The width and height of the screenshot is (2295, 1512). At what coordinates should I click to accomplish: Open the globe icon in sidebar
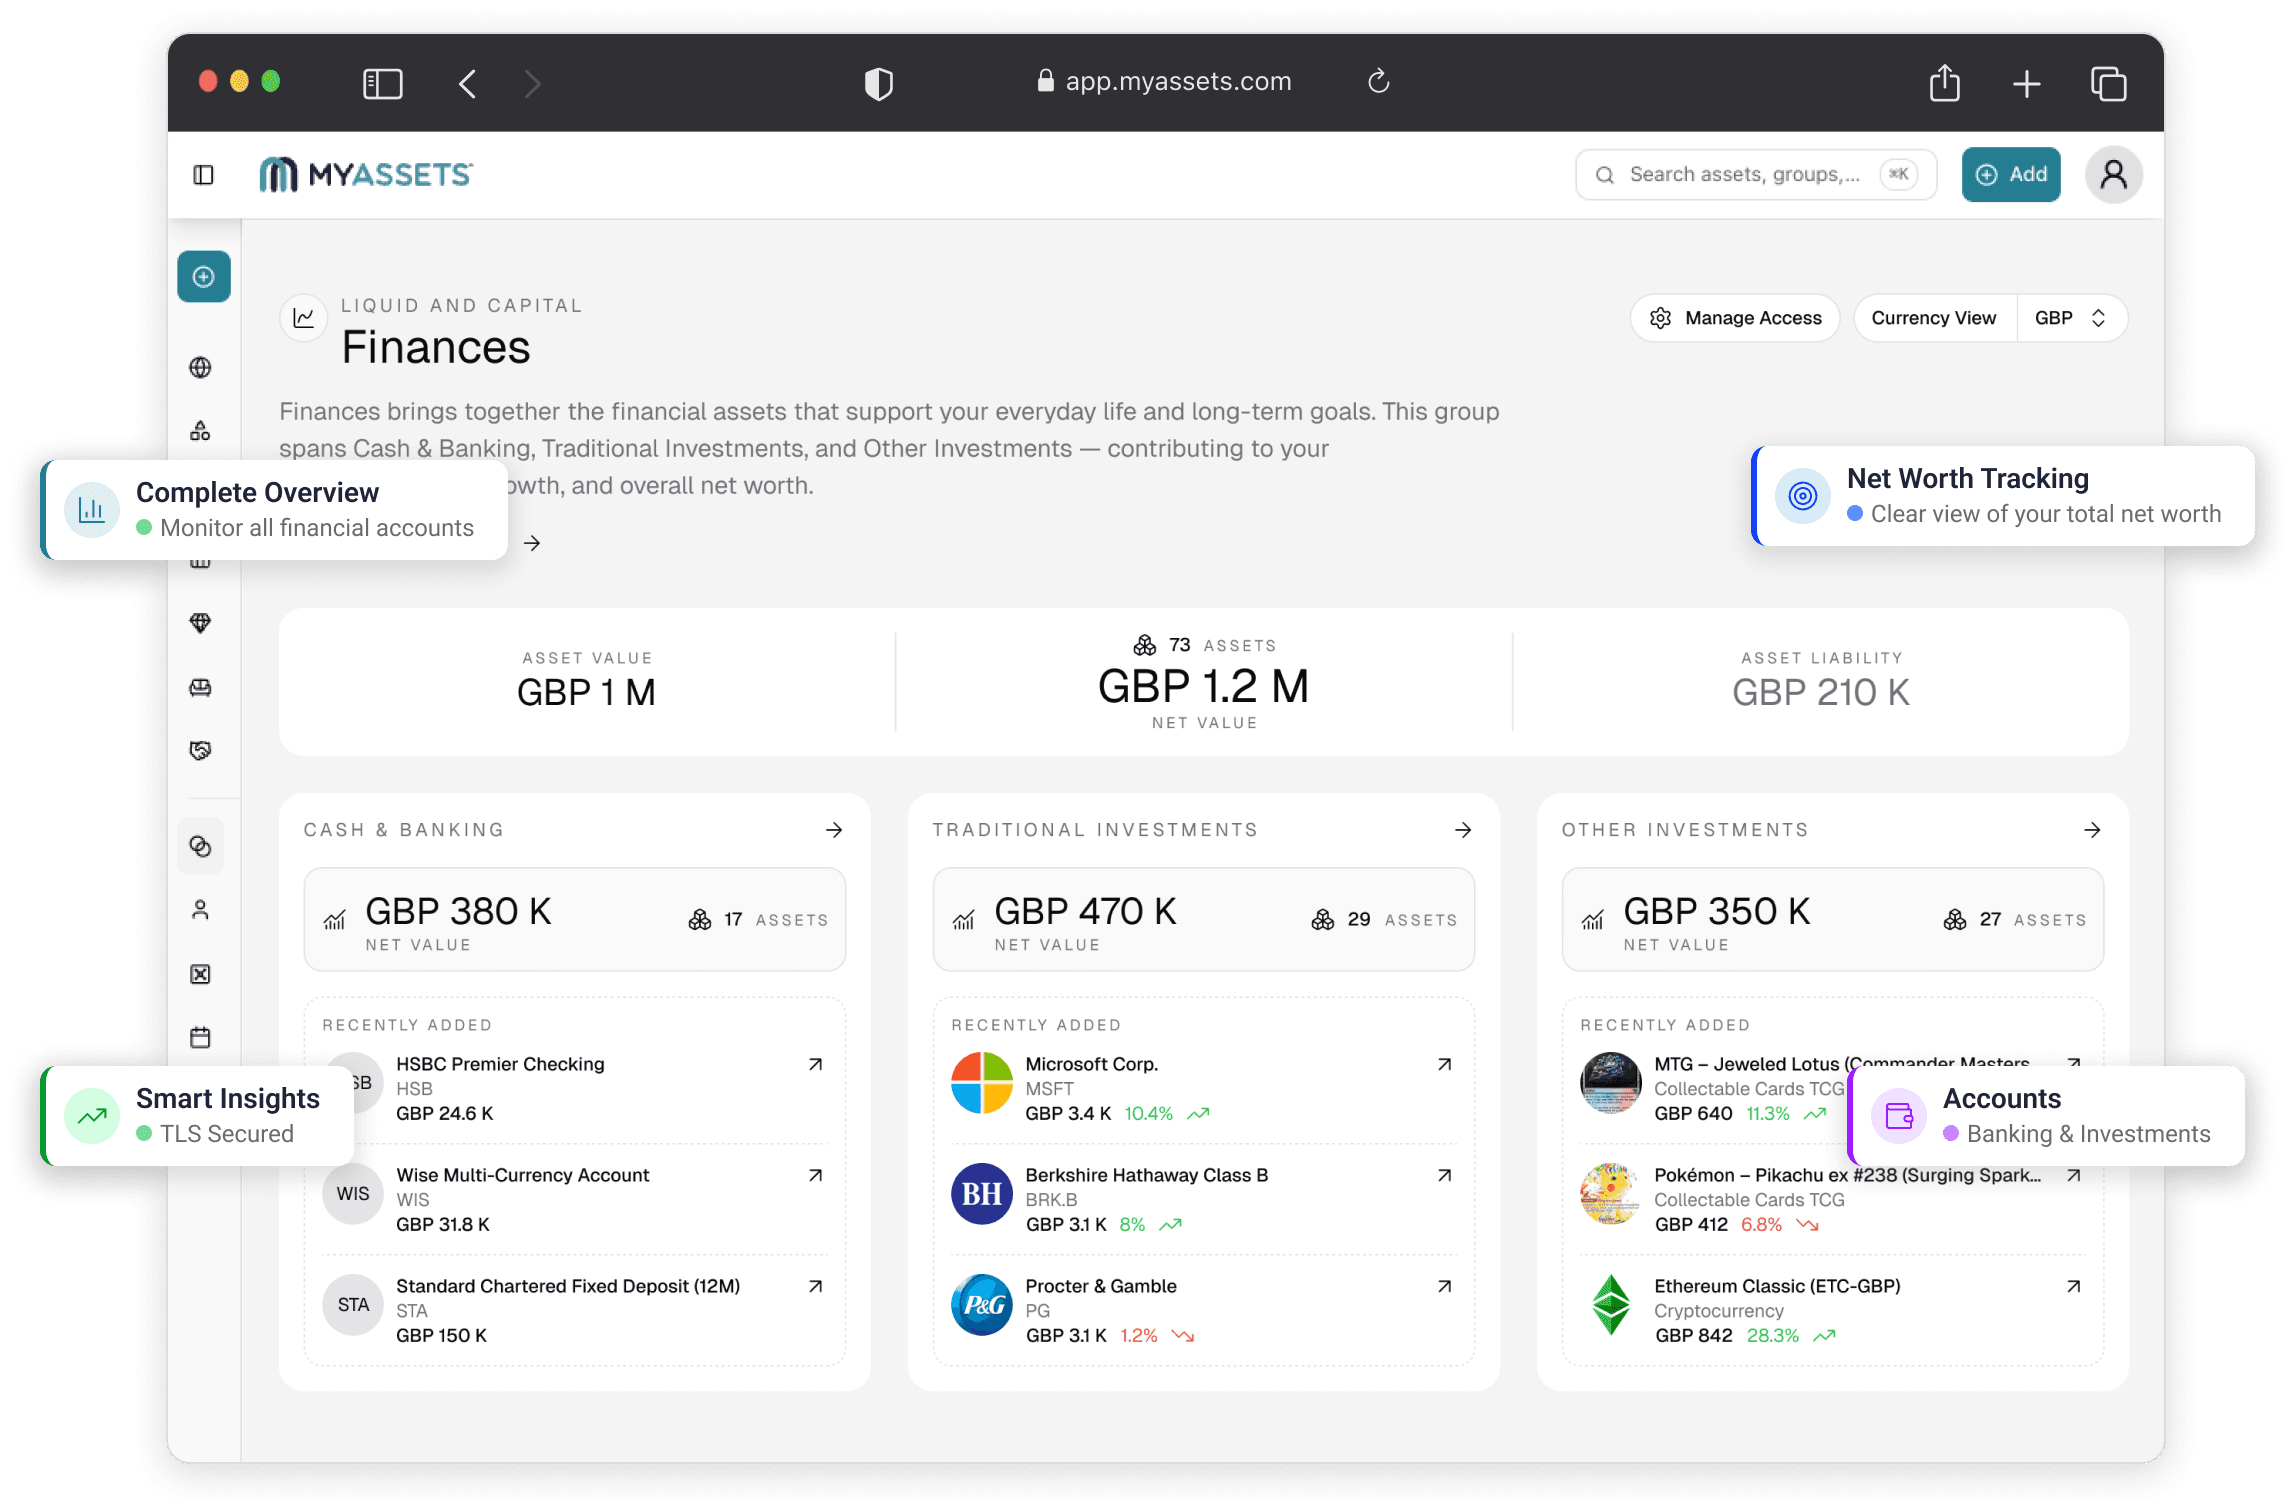[200, 367]
